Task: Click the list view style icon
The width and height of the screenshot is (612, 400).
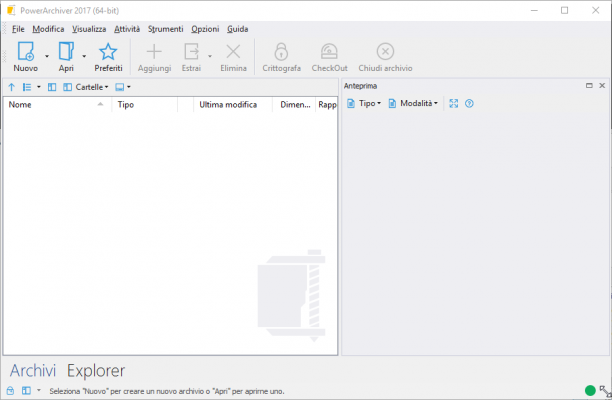Action: coord(27,87)
